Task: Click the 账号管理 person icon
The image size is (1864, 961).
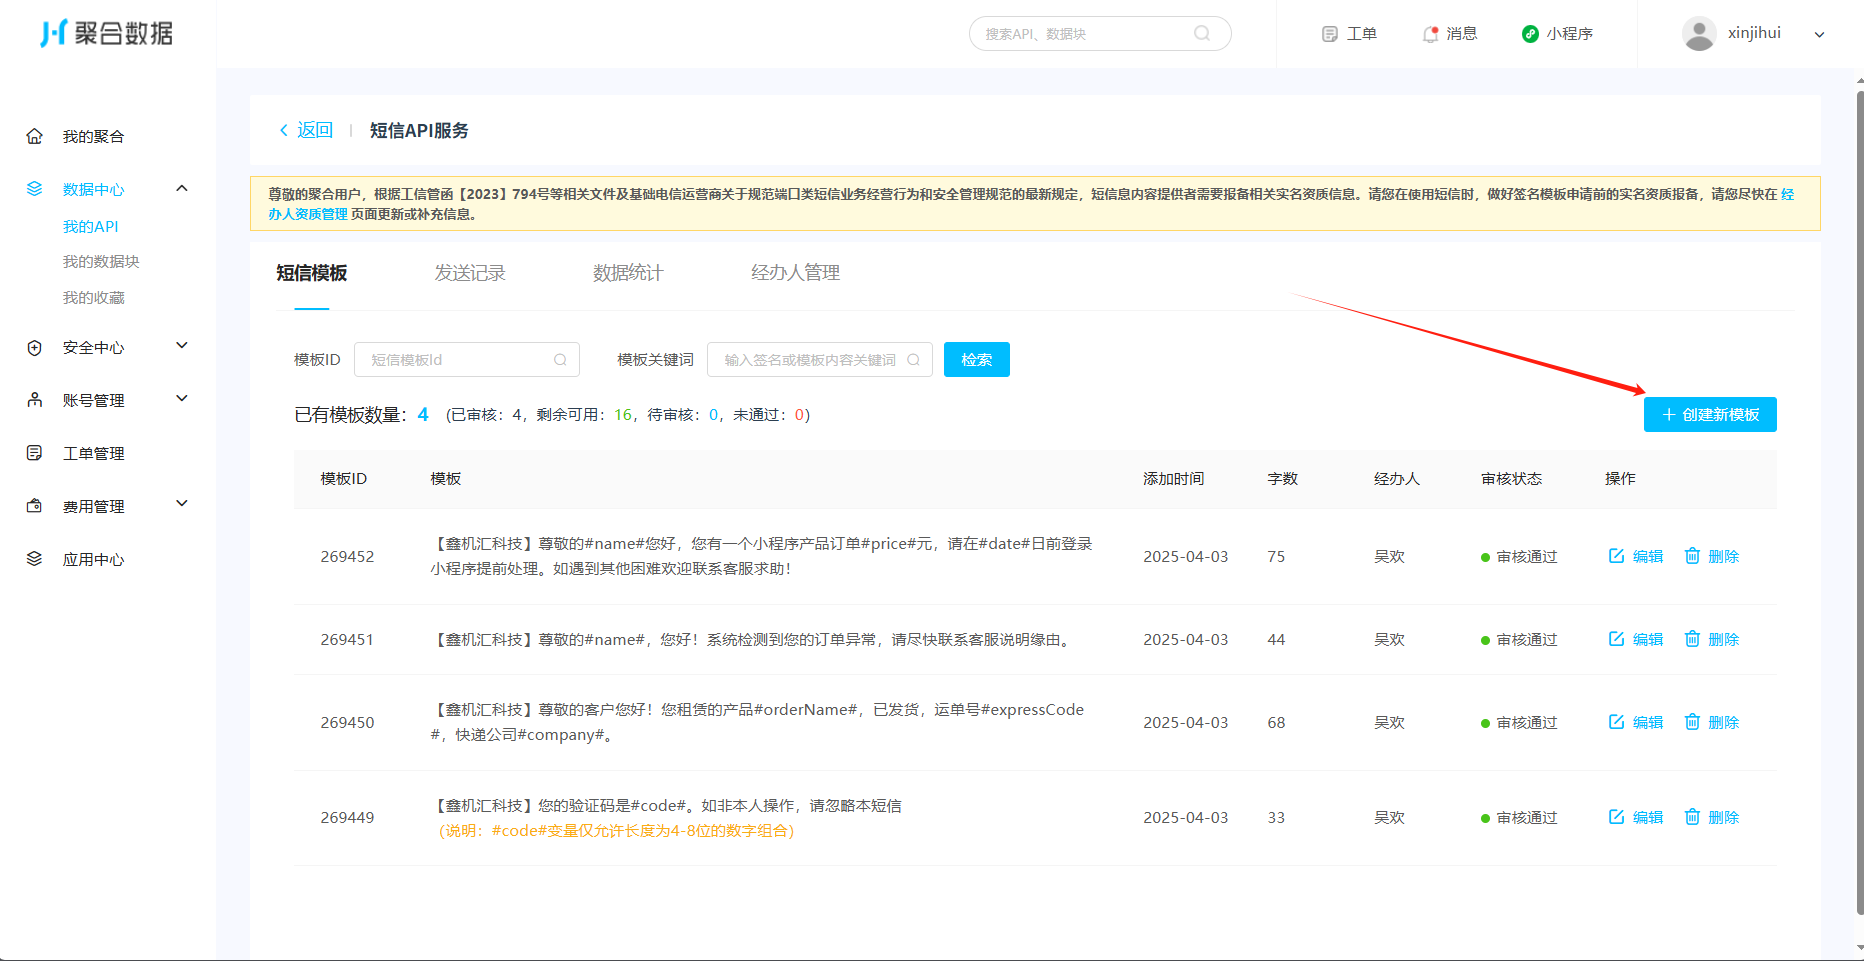Action: tap(34, 400)
